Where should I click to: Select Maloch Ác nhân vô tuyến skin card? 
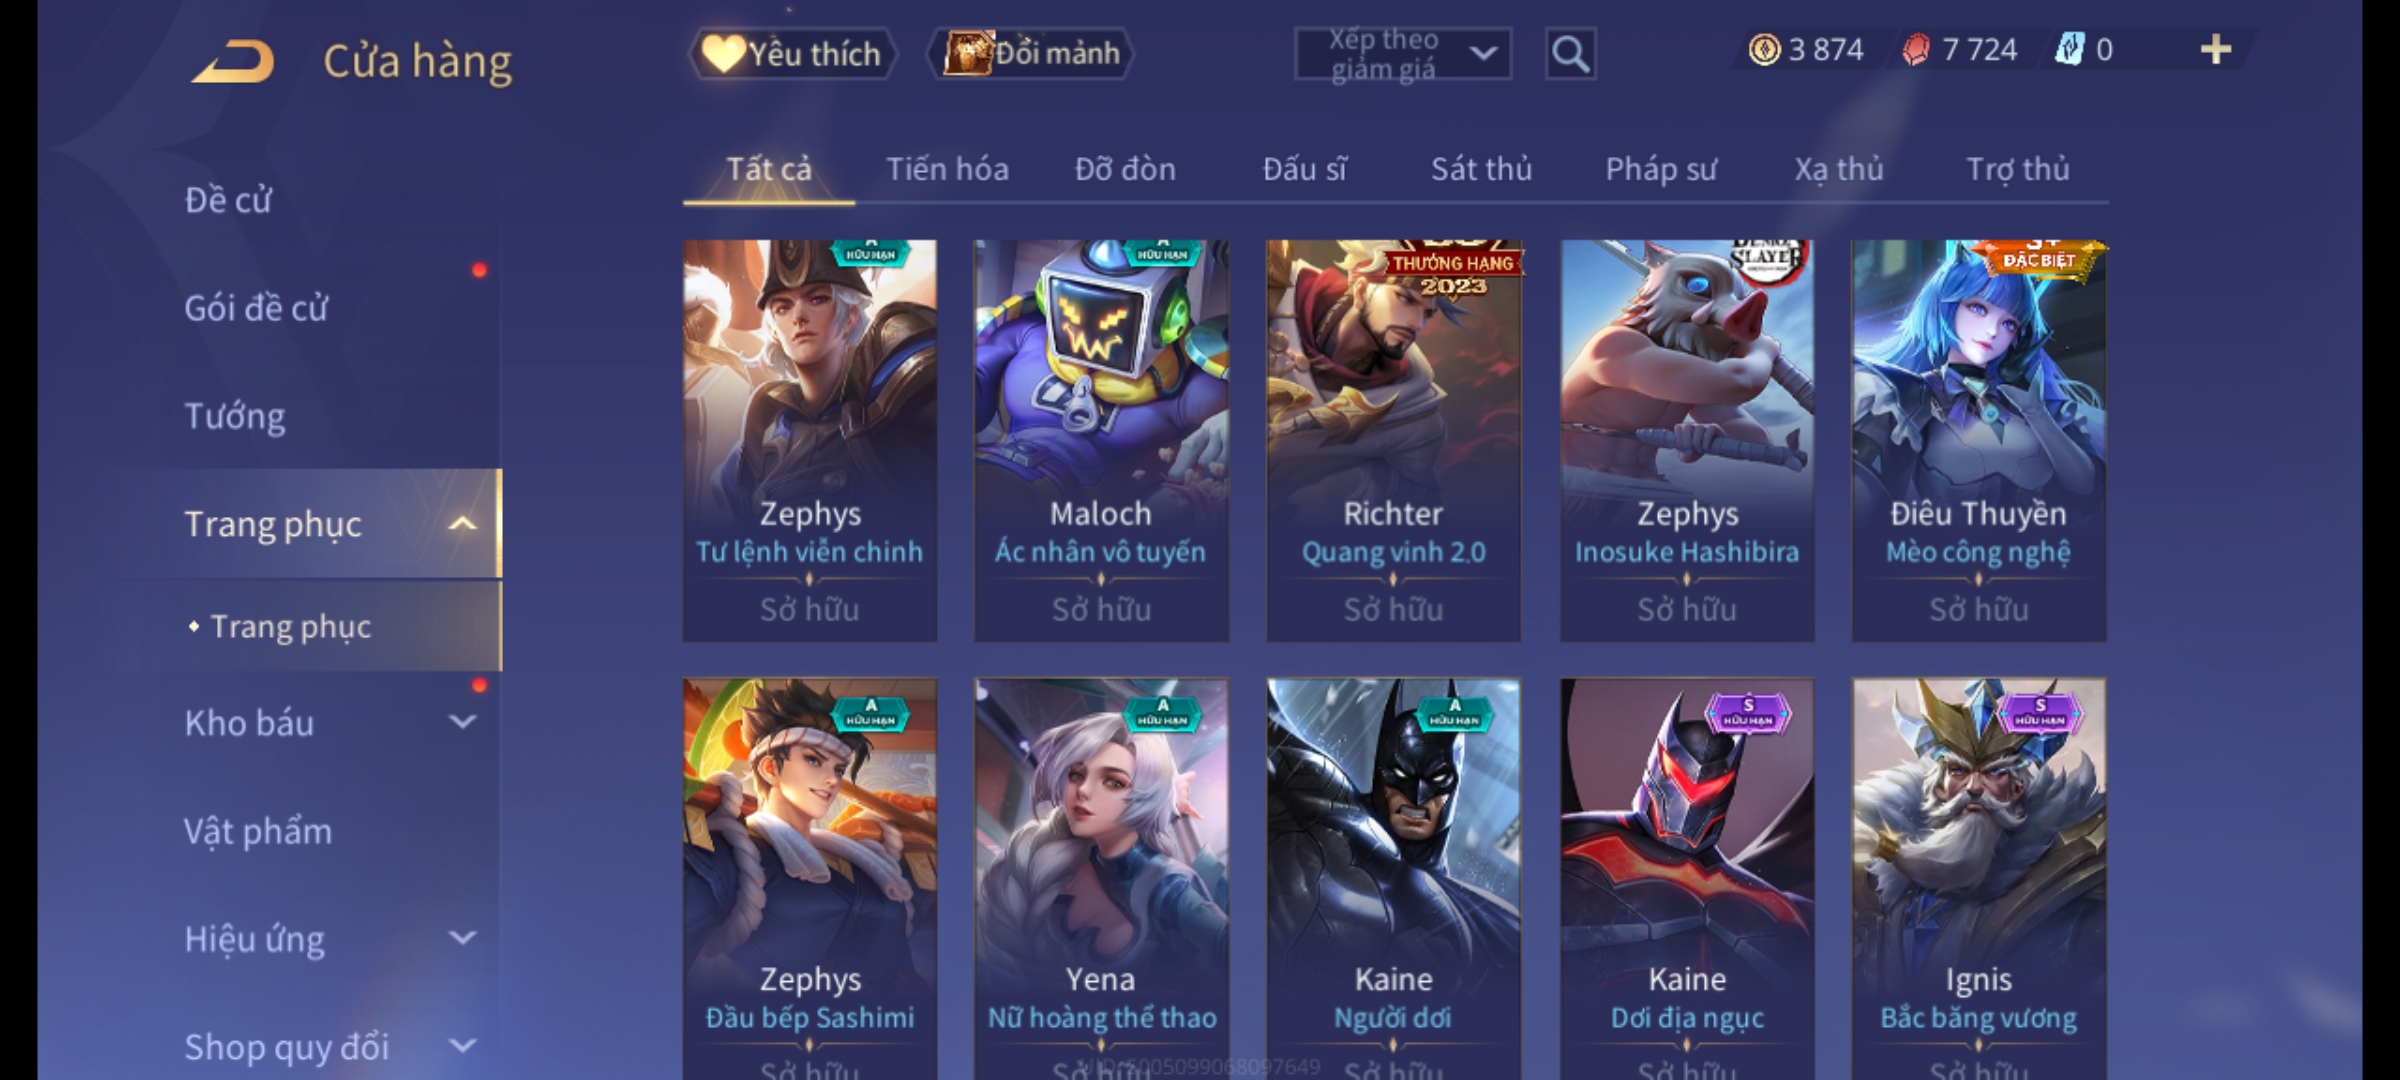point(1101,440)
